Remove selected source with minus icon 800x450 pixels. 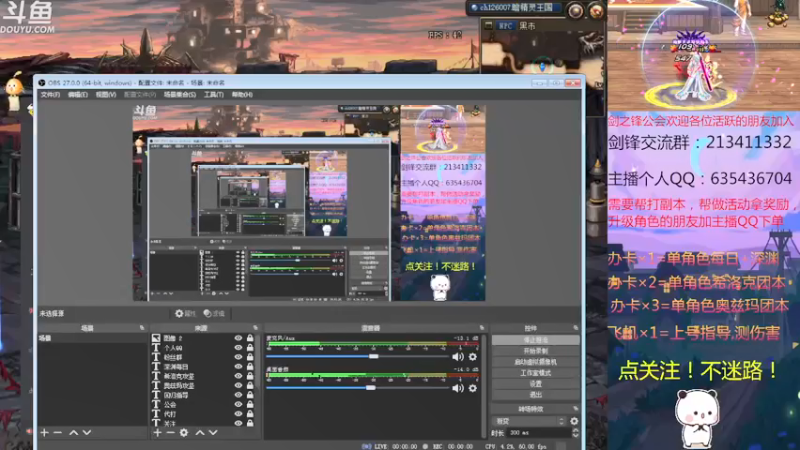(x=170, y=433)
